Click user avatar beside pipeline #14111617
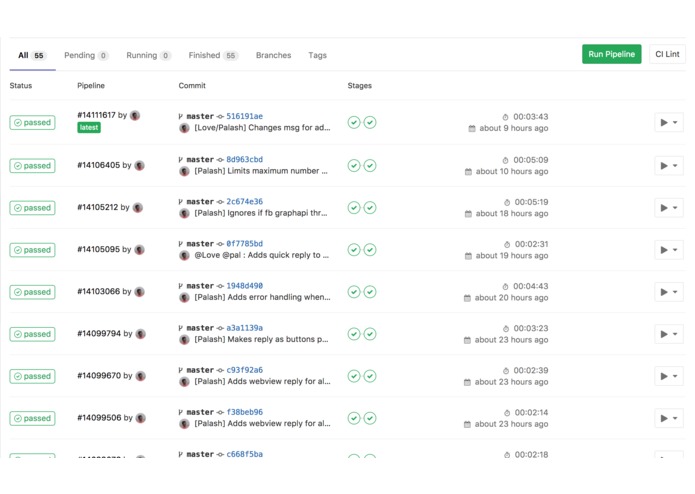This screenshot has width=695, height=494. [x=135, y=115]
